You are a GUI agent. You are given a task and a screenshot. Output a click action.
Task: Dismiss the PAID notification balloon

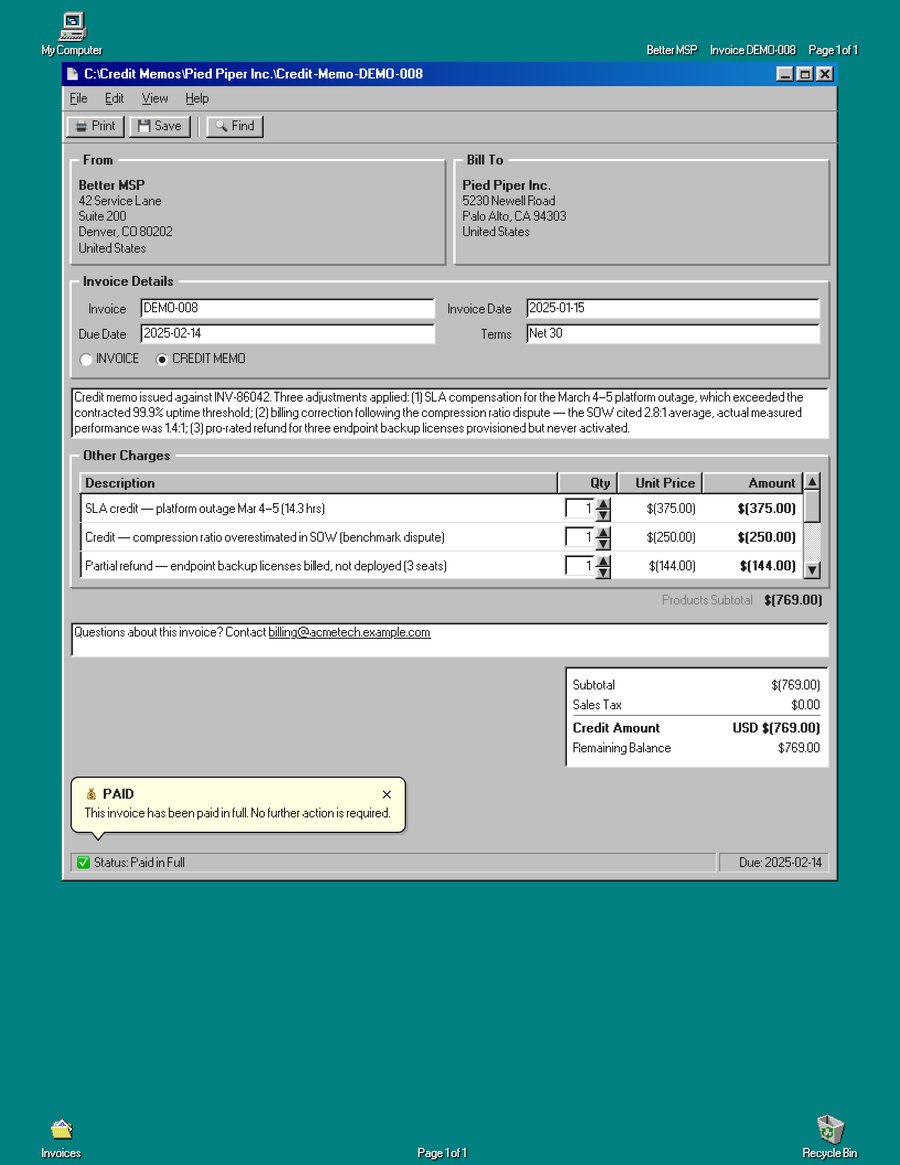[386, 794]
